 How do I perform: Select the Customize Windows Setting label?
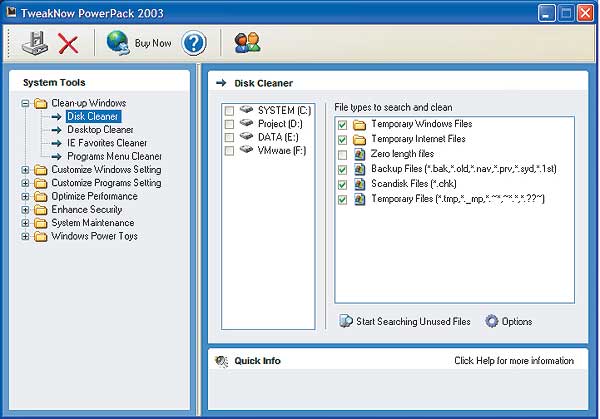(106, 170)
